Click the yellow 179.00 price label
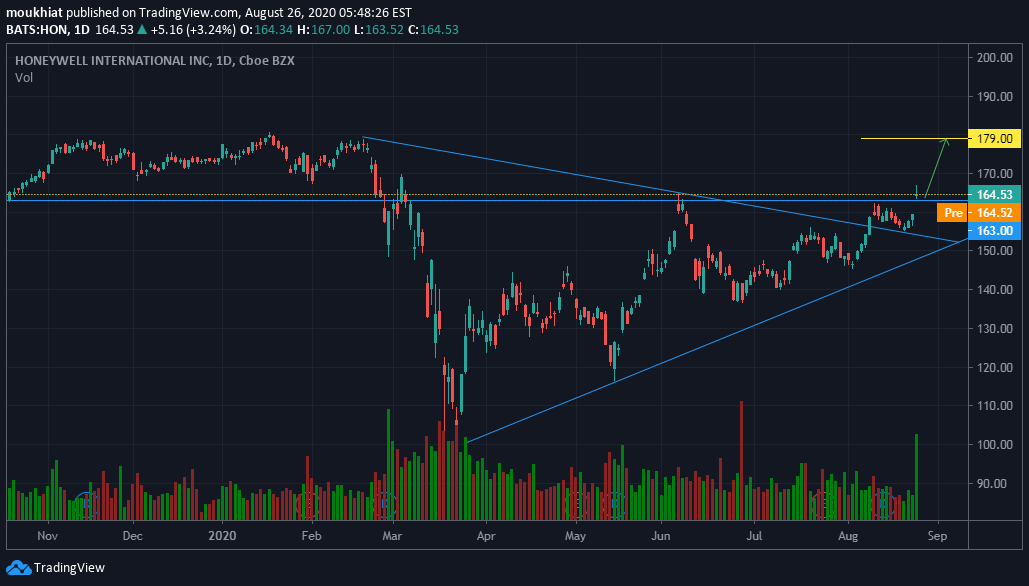The width and height of the screenshot is (1029, 586). [995, 138]
